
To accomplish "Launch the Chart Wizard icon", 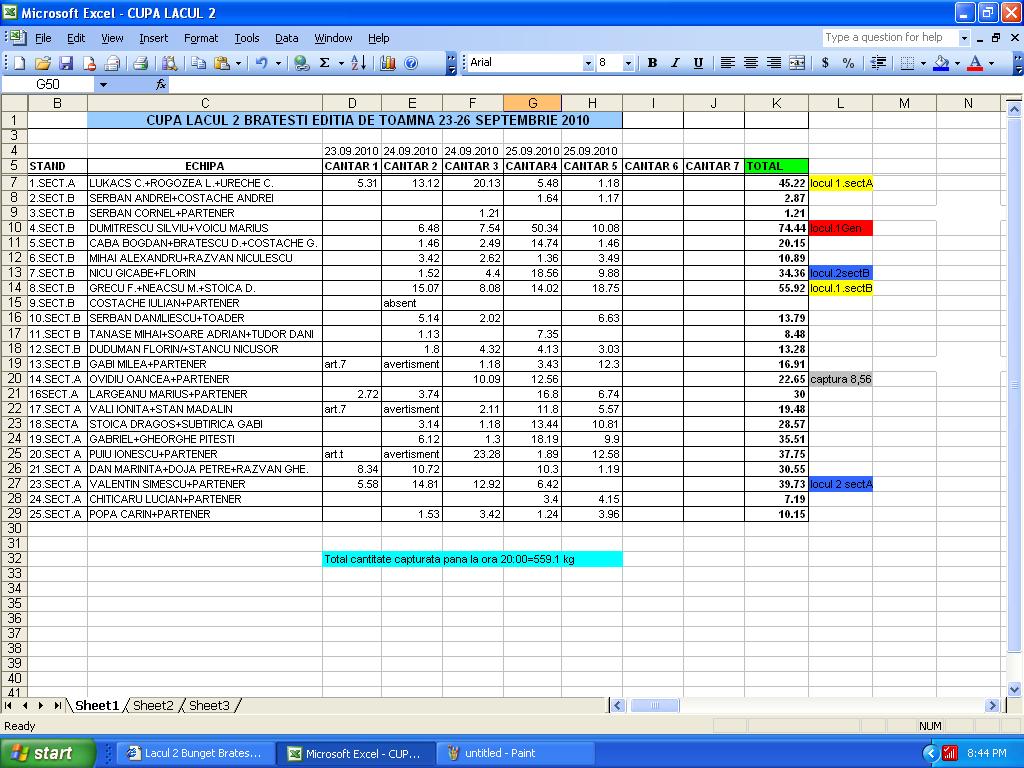I will pyautogui.click(x=388, y=63).
